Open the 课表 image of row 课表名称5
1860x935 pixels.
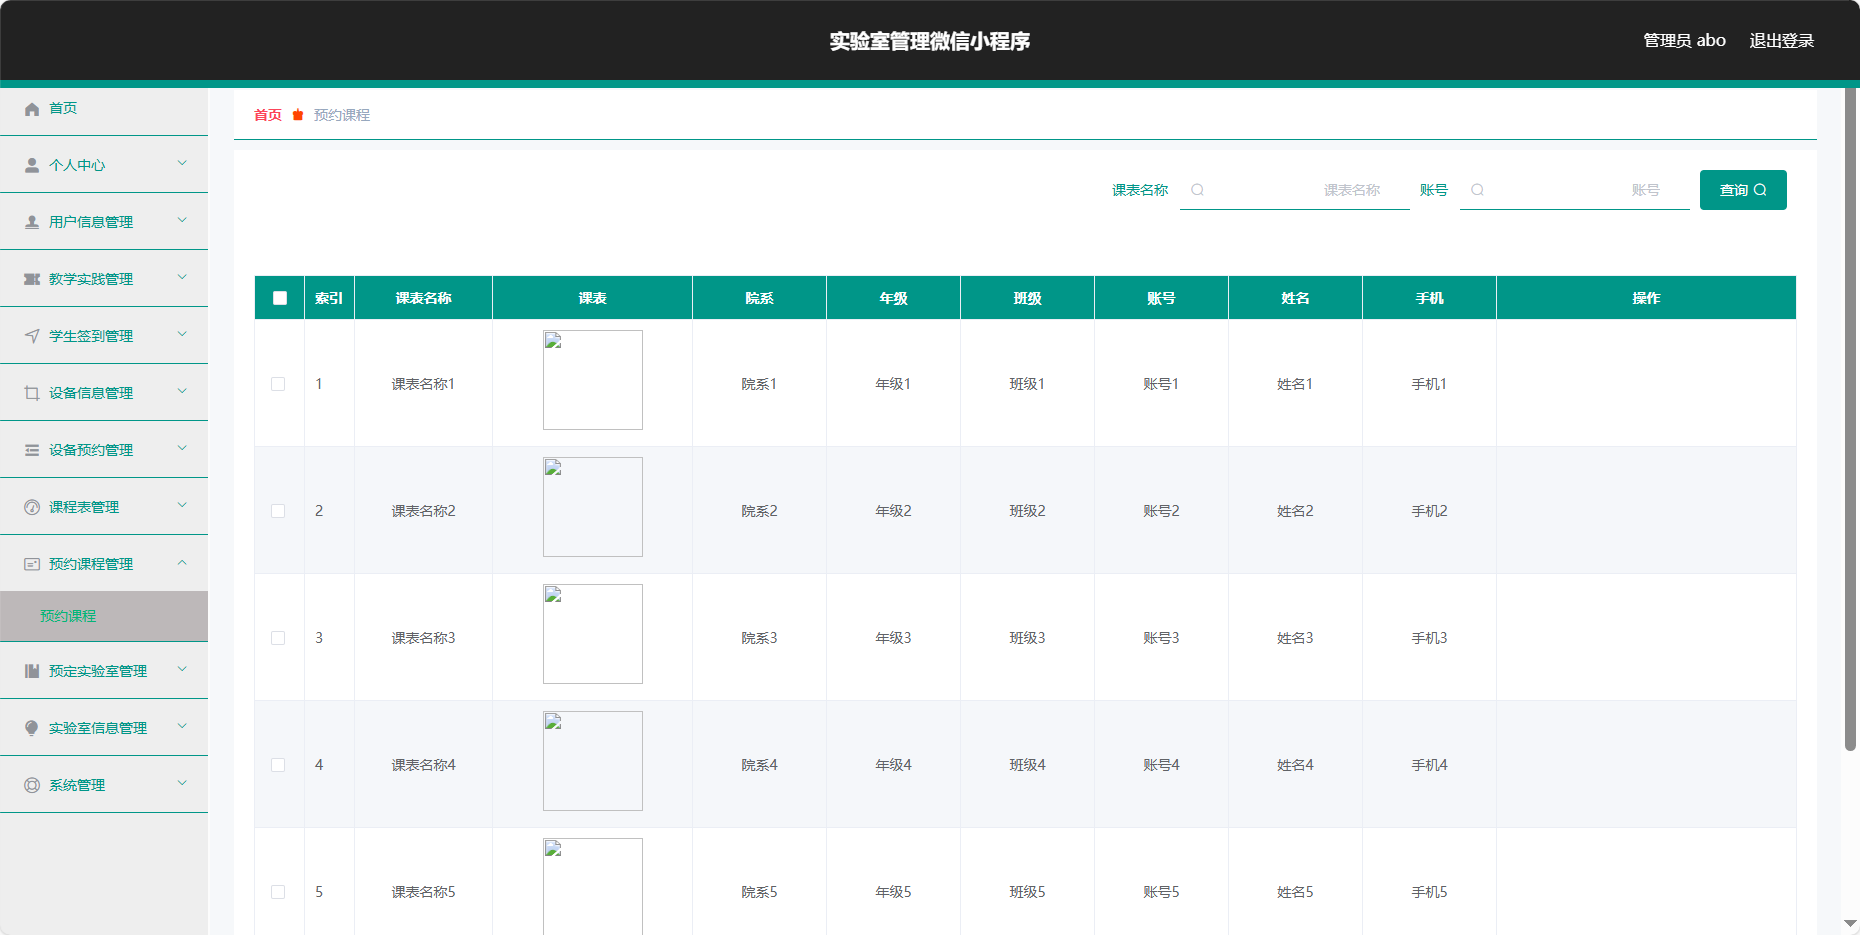point(593,886)
